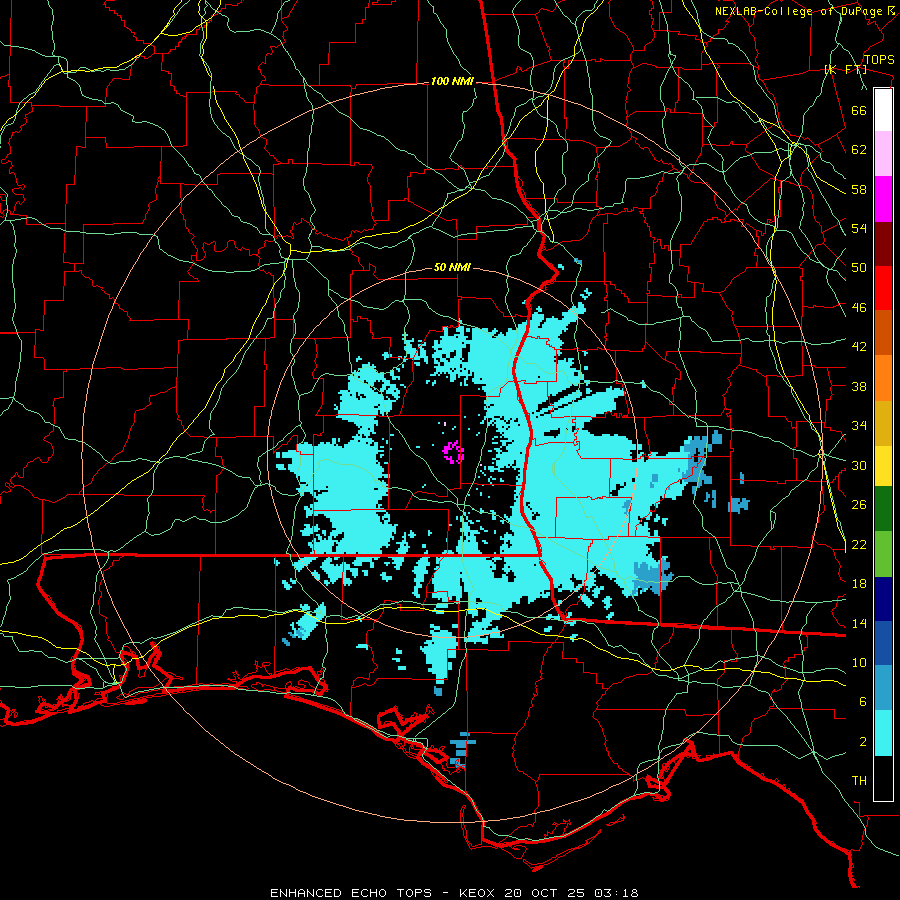Image resolution: width=900 pixels, height=900 pixels.
Task: Click the light green legend swatch
Action: point(883,554)
